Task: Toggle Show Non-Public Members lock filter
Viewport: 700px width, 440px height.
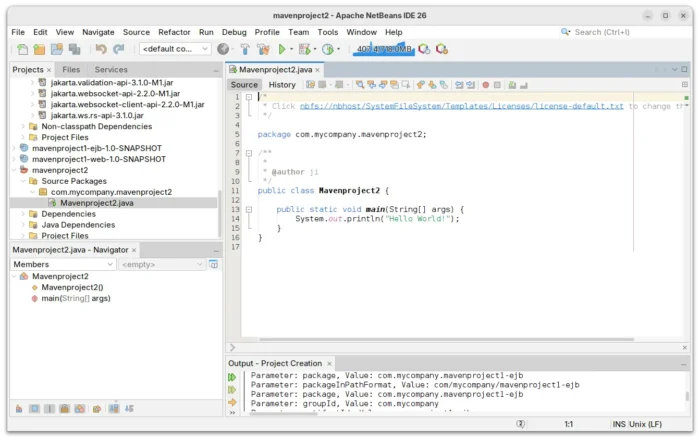Action: click(x=64, y=409)
